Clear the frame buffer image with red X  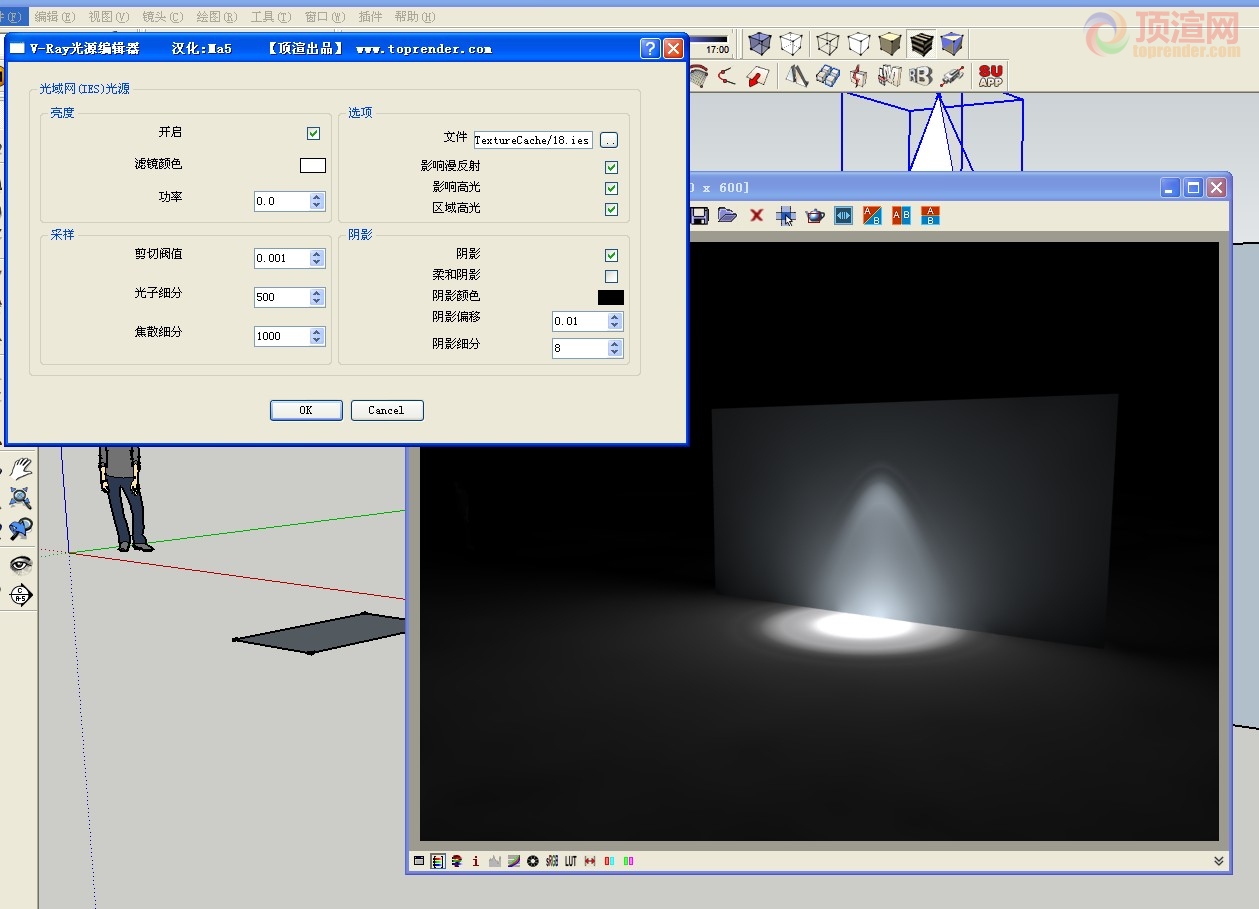756,215
